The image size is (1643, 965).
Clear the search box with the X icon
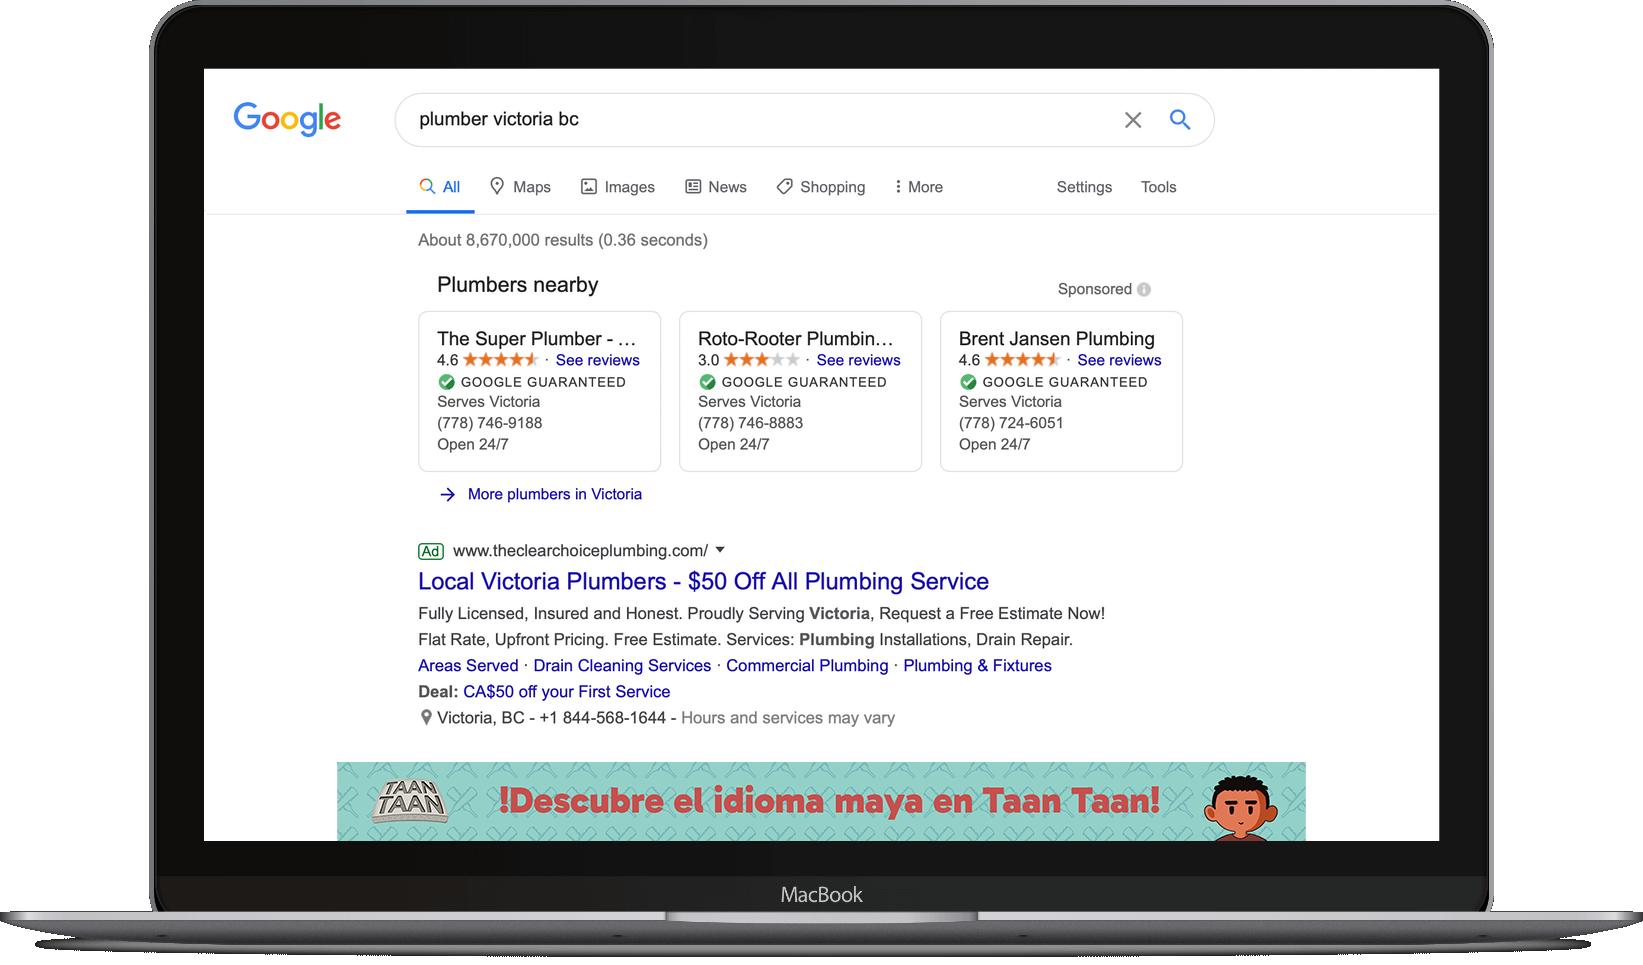(1133, 120)
